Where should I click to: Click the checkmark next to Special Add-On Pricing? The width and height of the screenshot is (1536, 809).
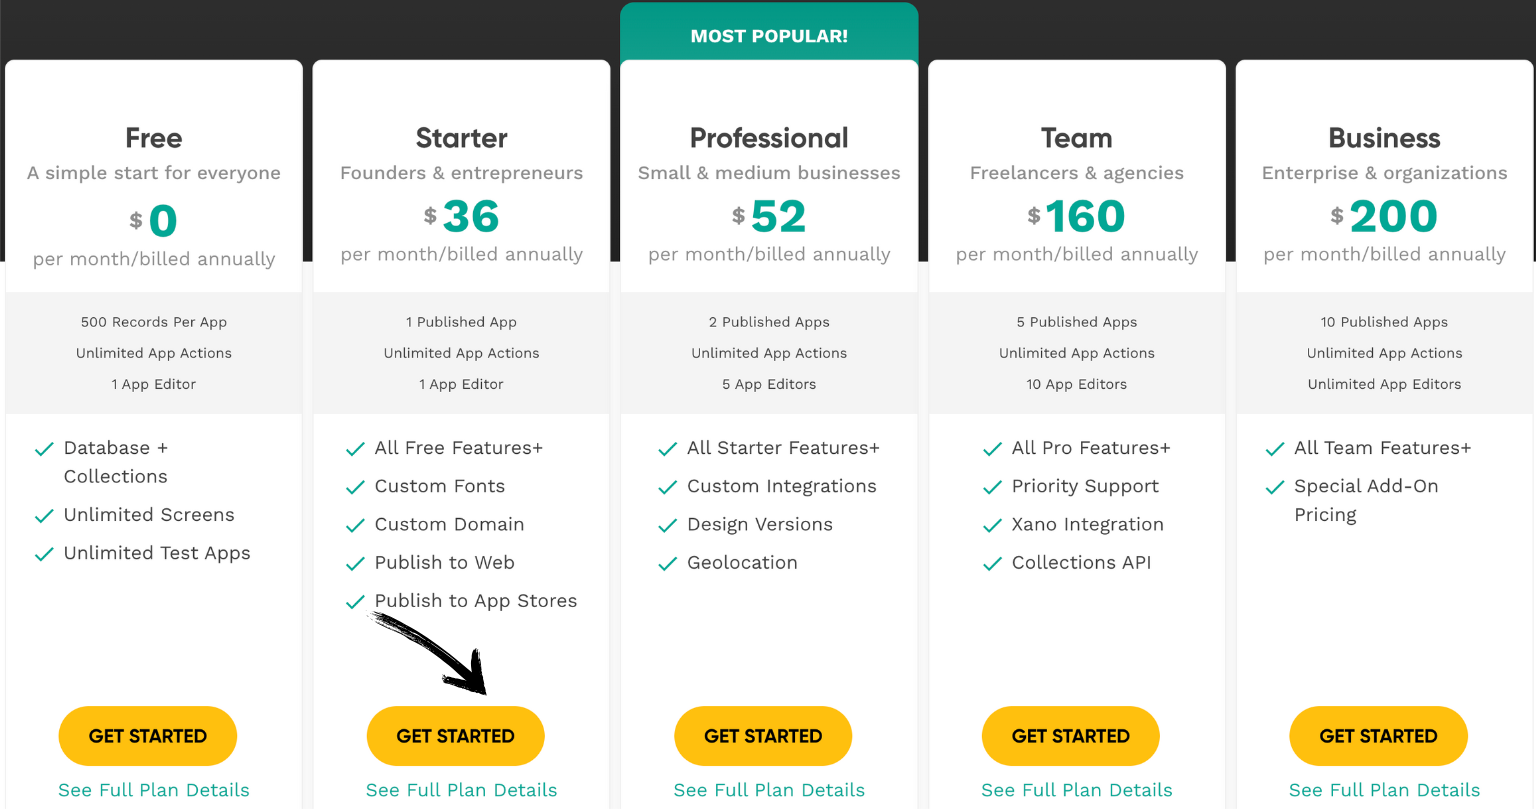[x=1275, y=486]
